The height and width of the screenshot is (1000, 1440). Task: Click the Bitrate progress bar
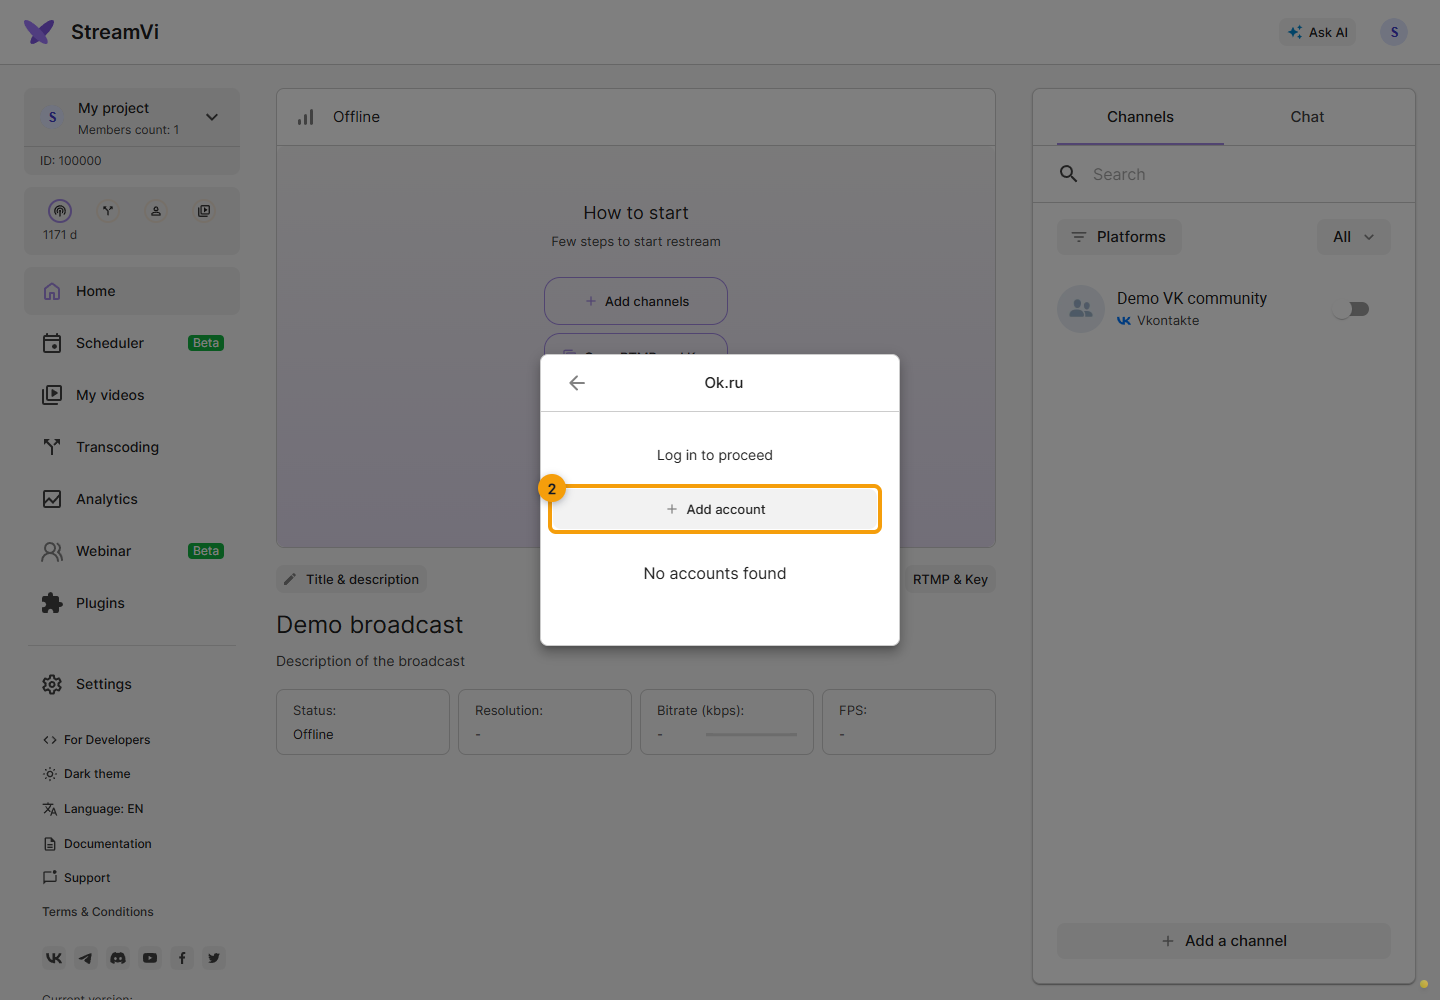(x=751, y=735)
